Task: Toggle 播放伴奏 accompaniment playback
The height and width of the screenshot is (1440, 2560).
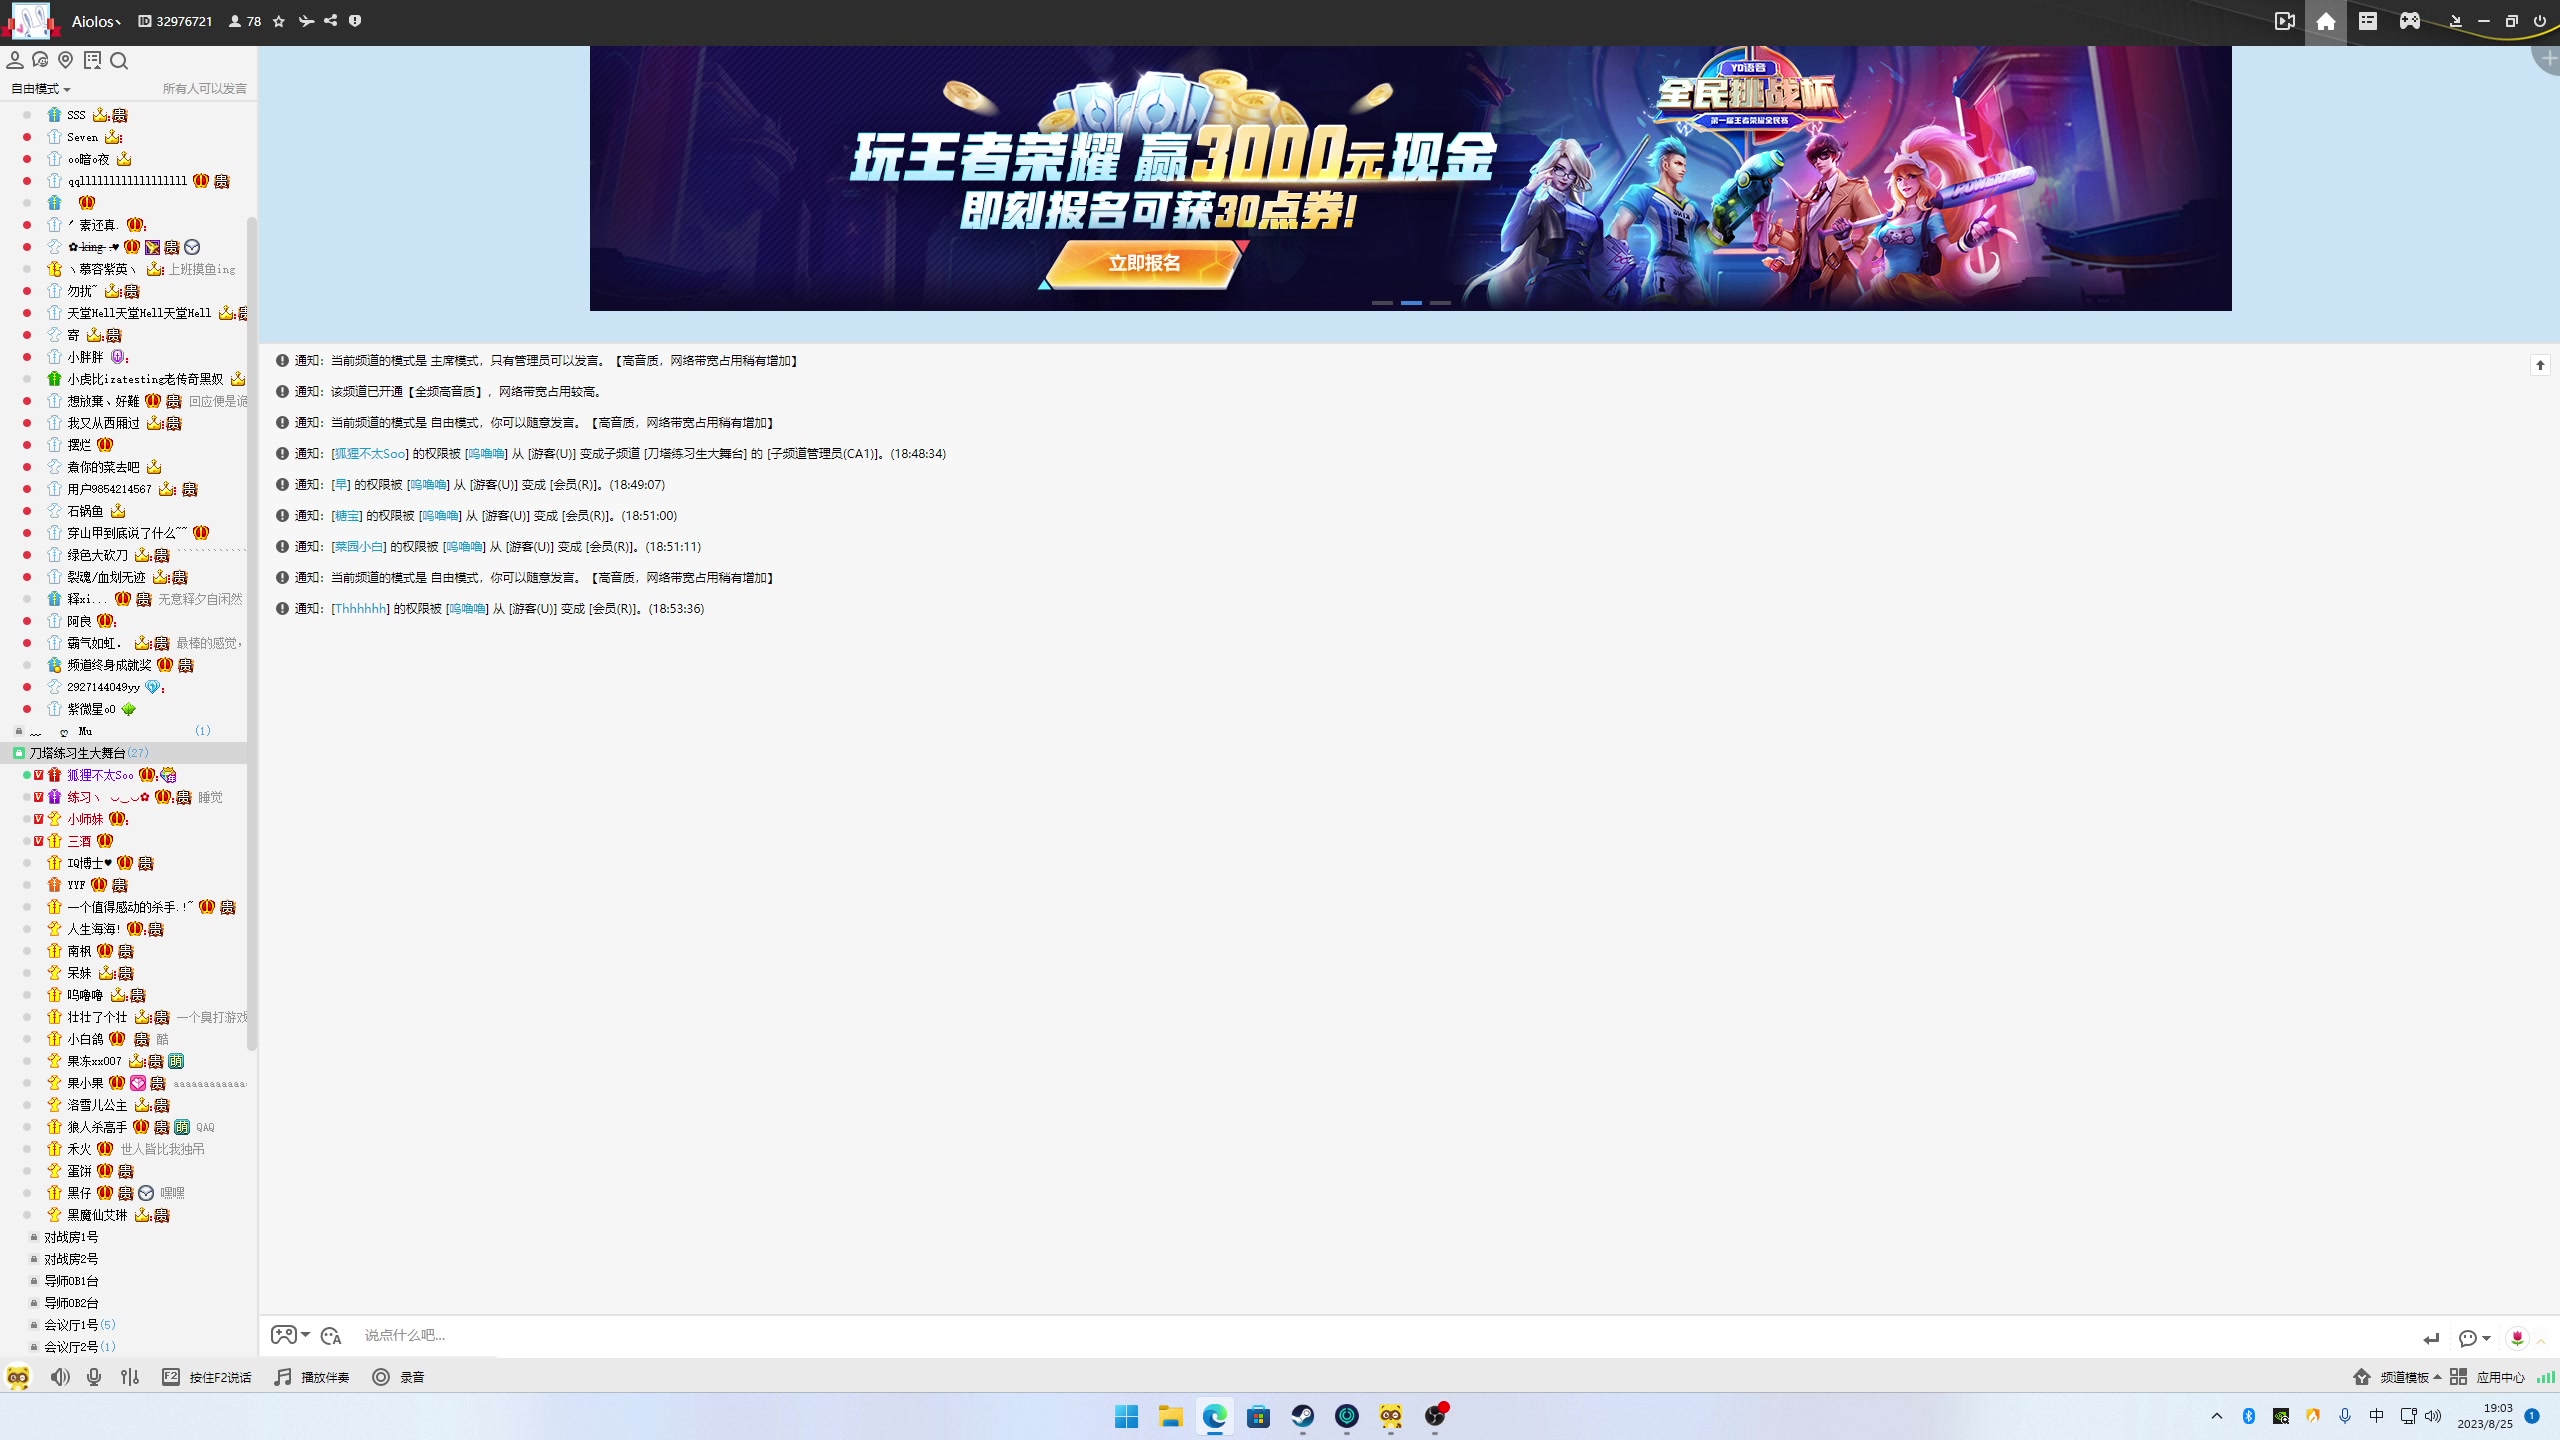Action: [312, 1377]
